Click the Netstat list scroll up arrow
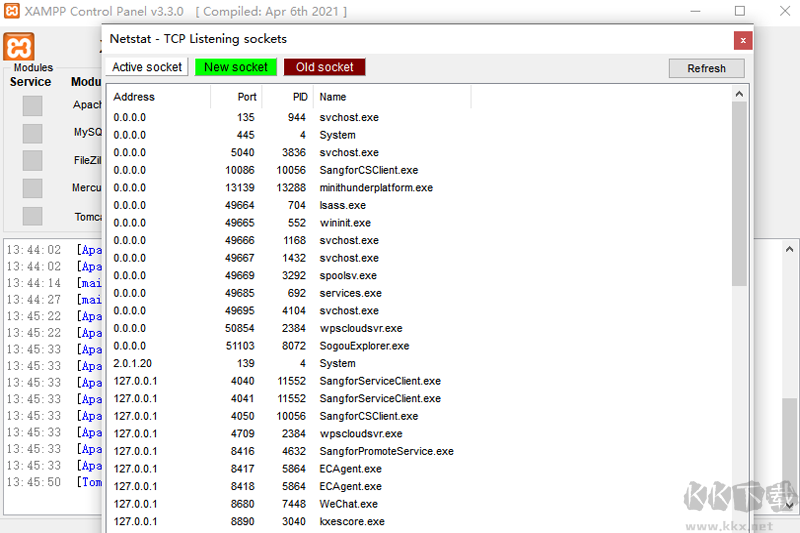The image size is (800, 533). click(x=739, y=94)
